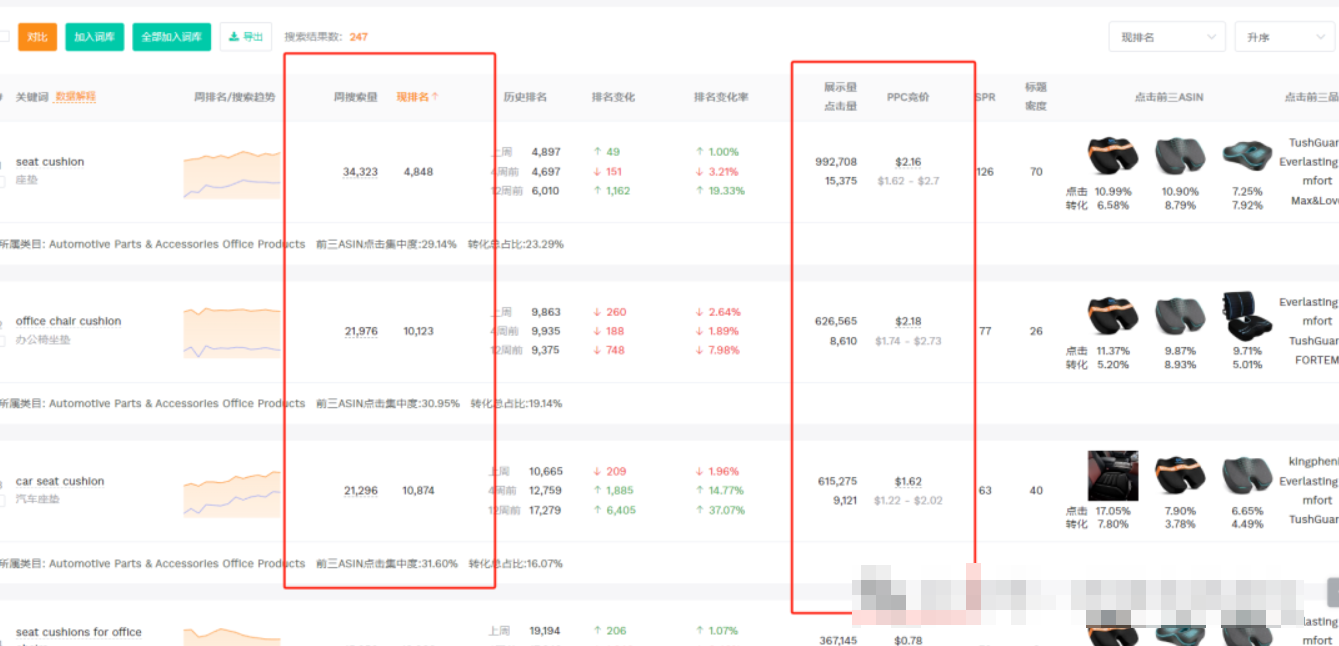Click 前三ASIN点击集中度:29.14% text
This screenshot has width=1339, height=646.
(385, 244)
